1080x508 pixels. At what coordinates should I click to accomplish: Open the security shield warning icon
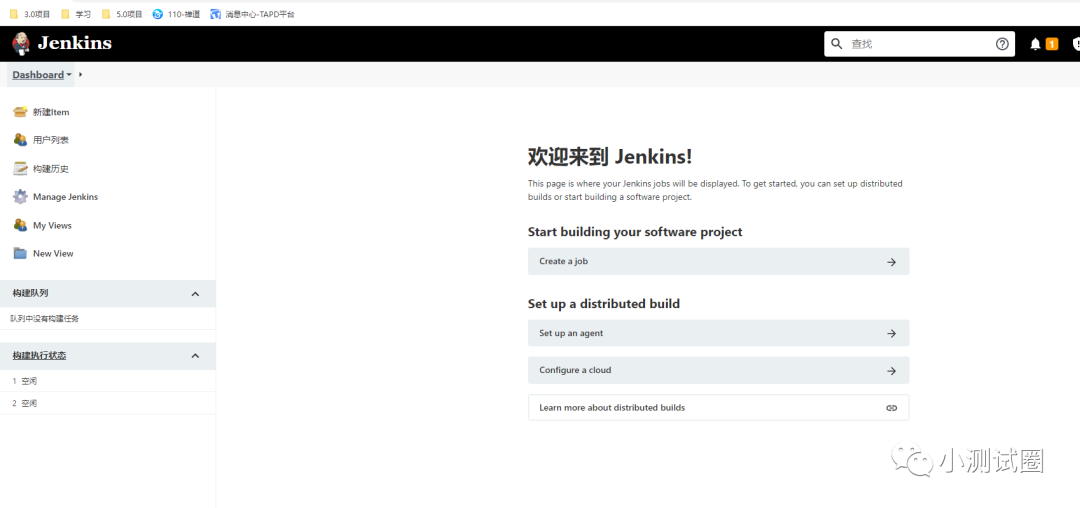pos(1076,44)
